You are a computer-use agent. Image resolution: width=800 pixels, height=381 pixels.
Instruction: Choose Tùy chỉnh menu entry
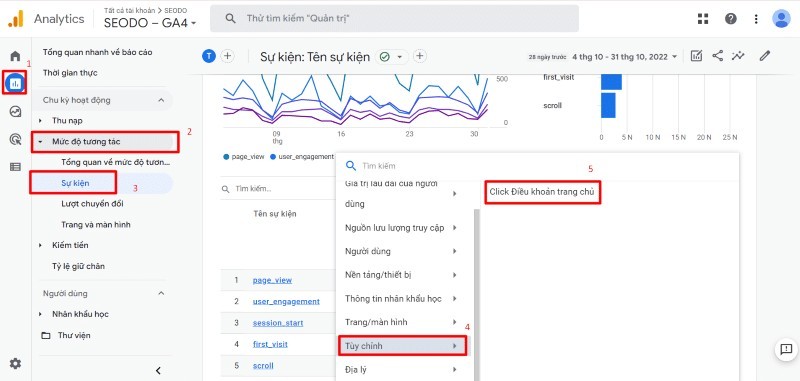coord(402,346)
